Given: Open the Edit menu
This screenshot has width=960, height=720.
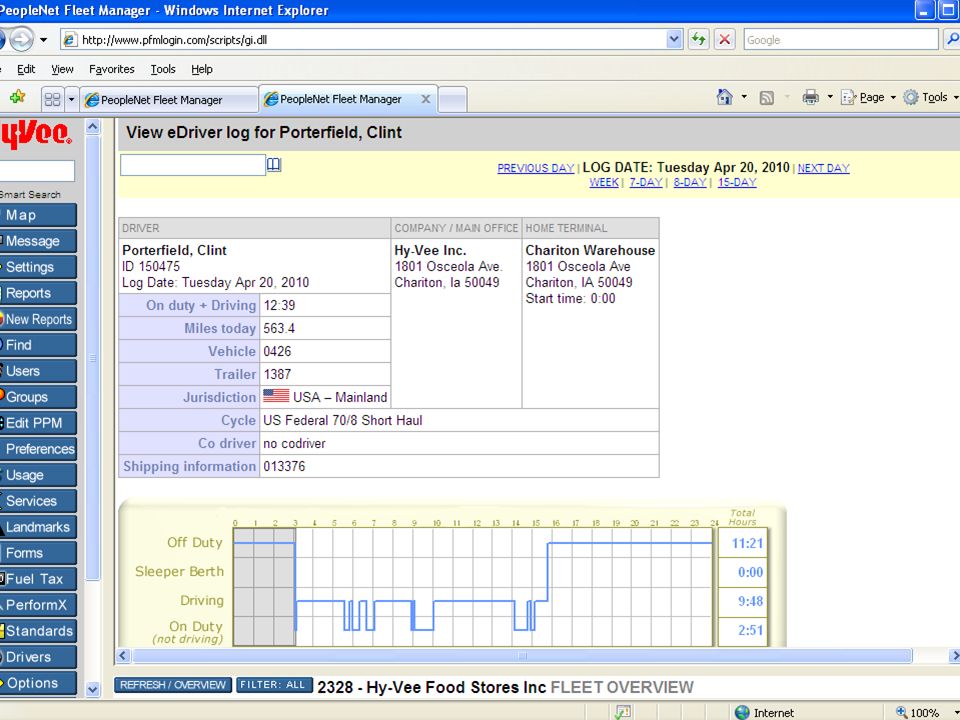Looking at the screenshot, I should [26, 69].
